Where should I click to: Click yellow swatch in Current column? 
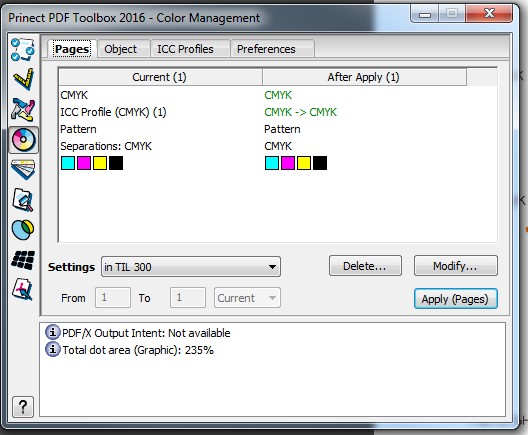100,163
